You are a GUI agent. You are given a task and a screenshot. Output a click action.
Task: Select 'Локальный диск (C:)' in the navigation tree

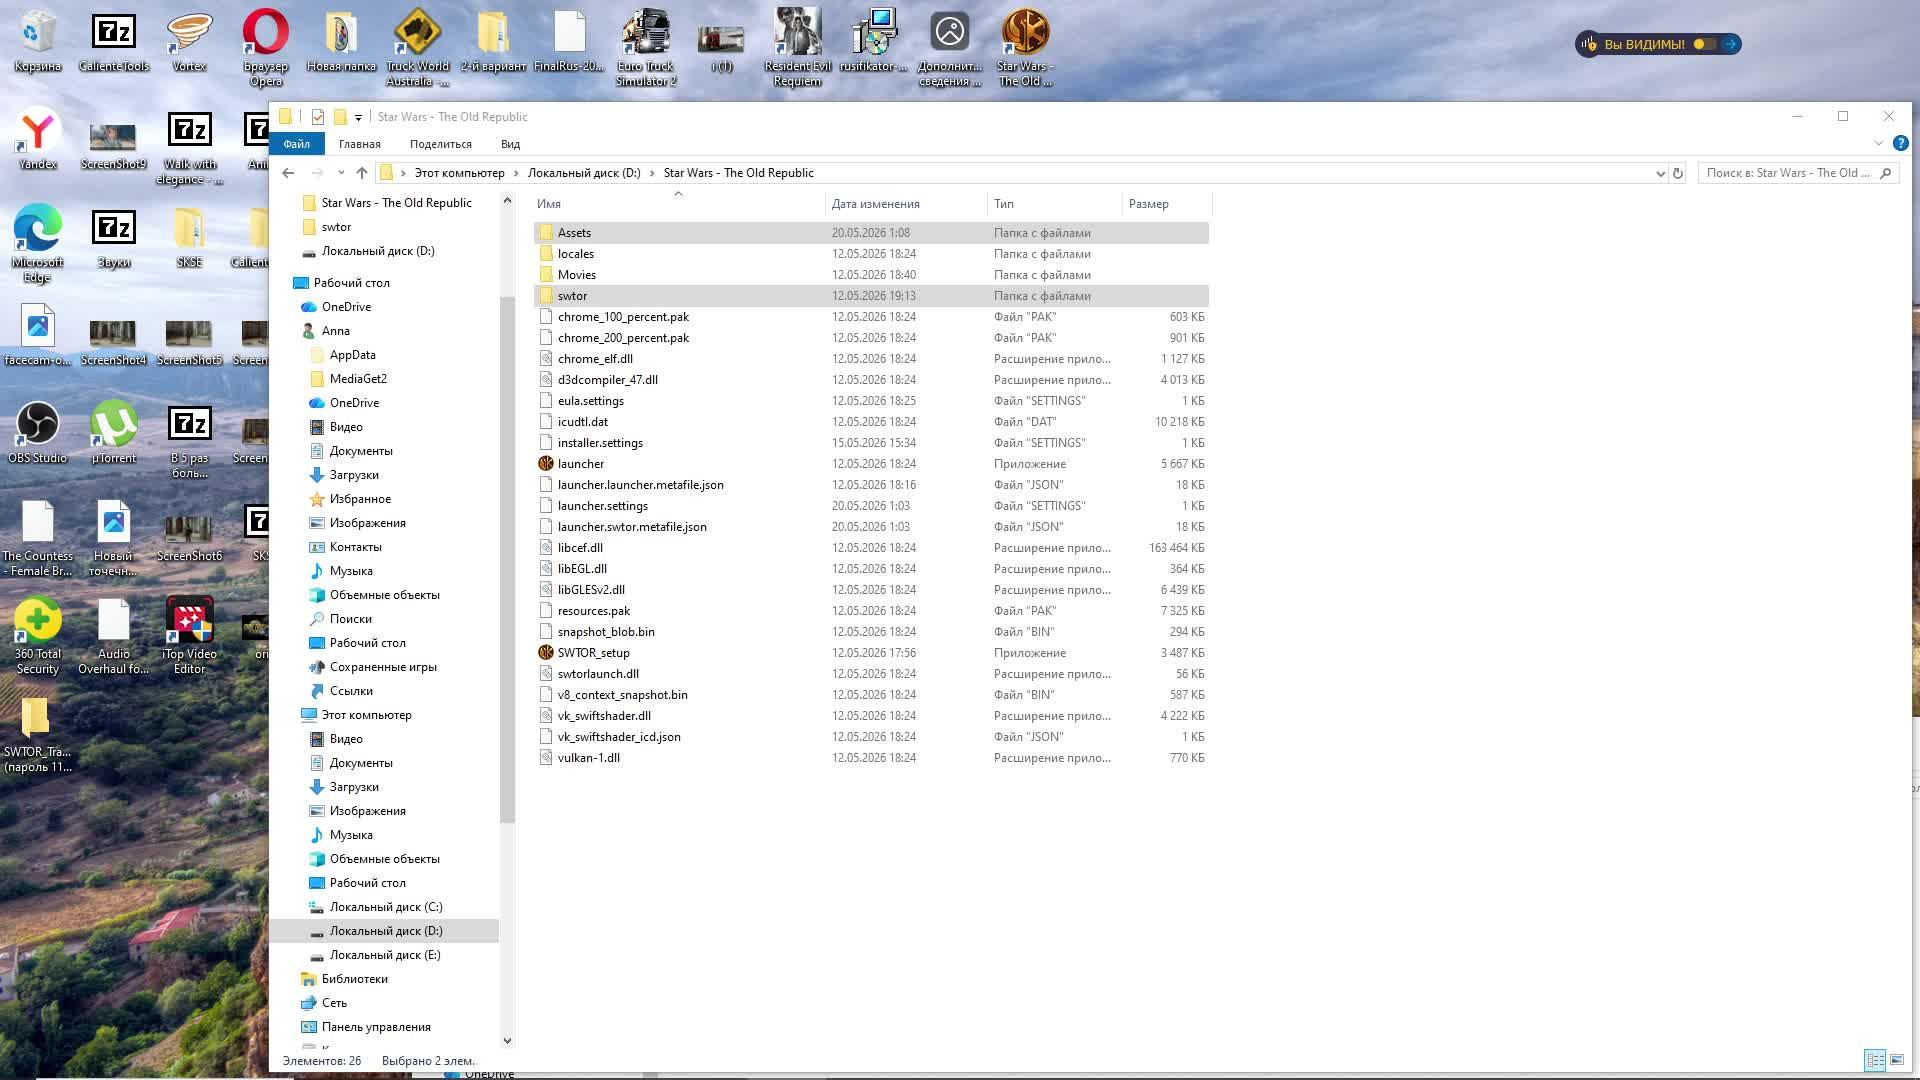[x=385, y=907]
